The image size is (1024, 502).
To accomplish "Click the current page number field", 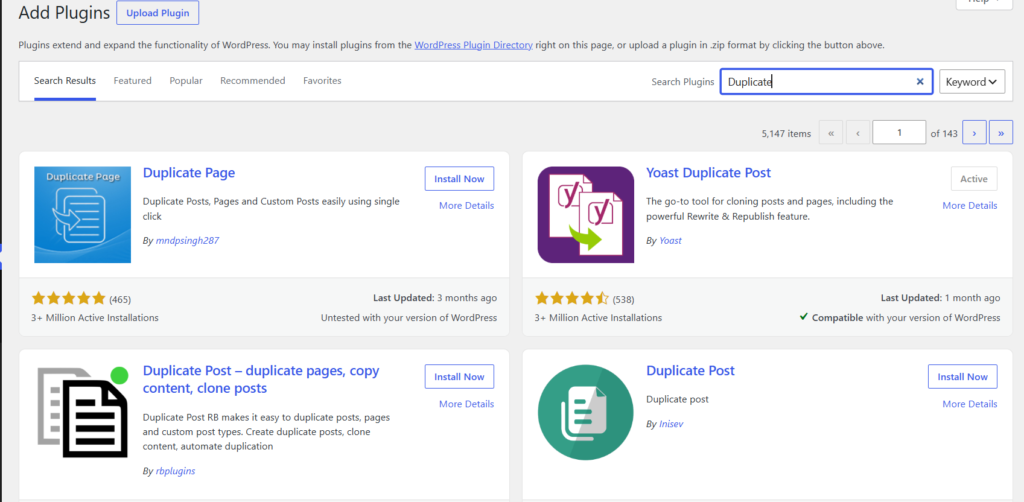I will point(899,133).
